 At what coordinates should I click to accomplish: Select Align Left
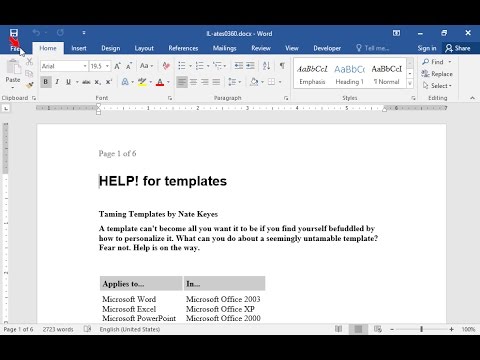tap(182, 82)
